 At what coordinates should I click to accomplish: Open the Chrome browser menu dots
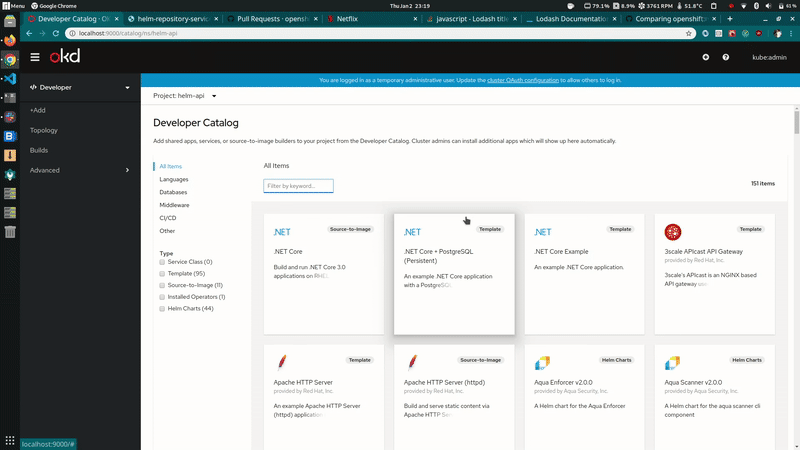tap(791, 33)
